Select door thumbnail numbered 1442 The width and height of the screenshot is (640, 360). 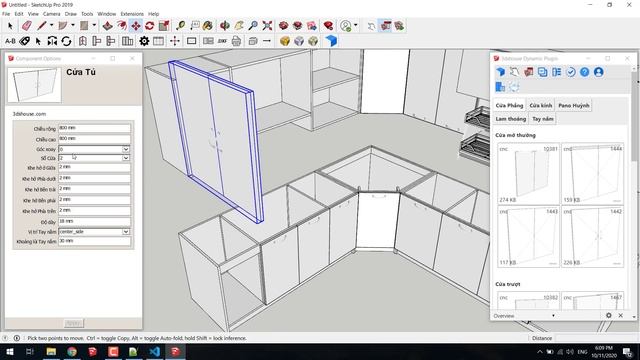[593, 237]
